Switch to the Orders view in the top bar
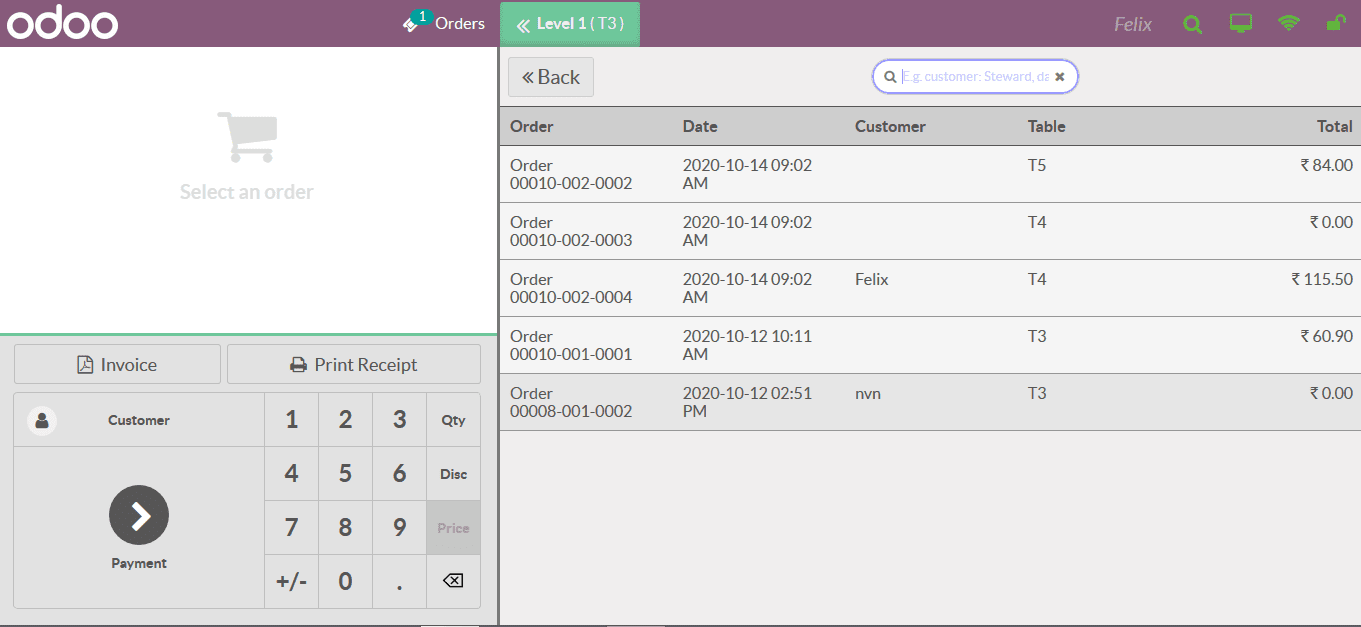 point(458,23)
